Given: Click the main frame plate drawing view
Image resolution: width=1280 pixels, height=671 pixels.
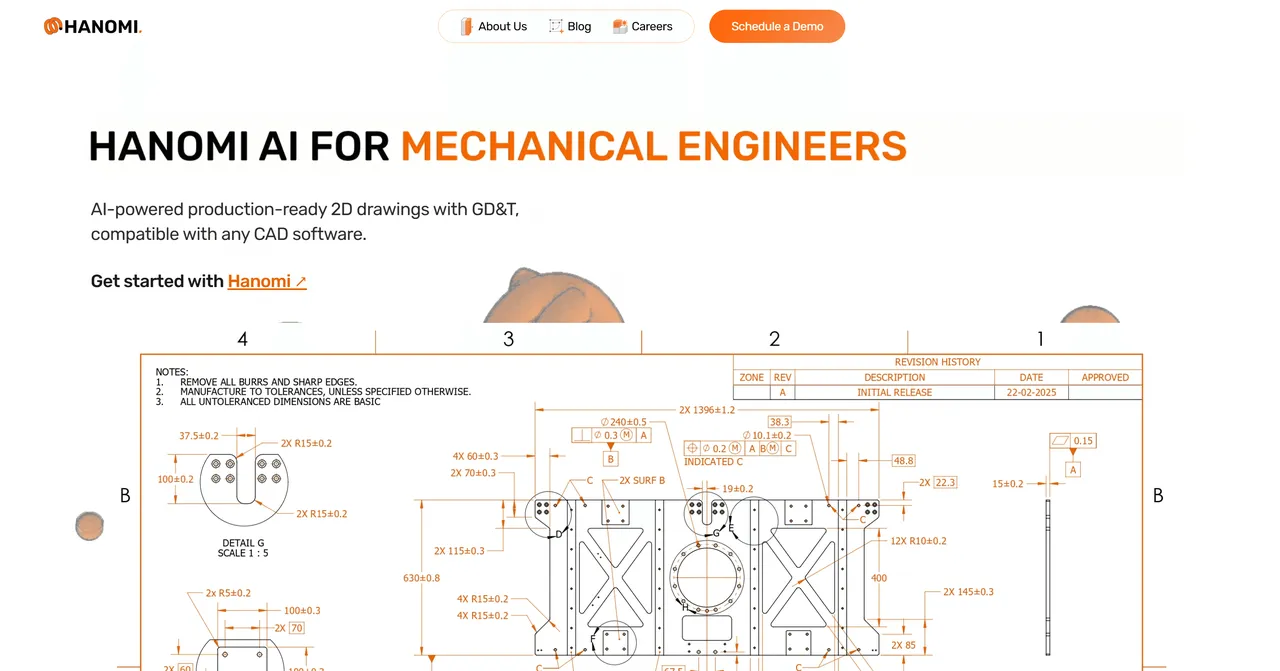Looking at the screenshot, I should point(707,578).
